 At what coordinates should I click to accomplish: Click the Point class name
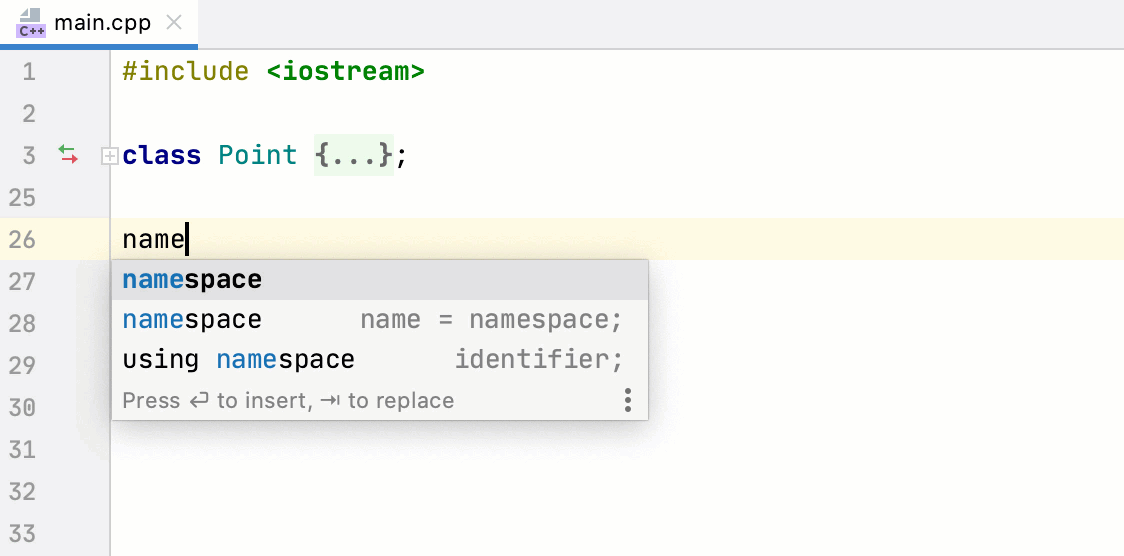coord(258,156)
